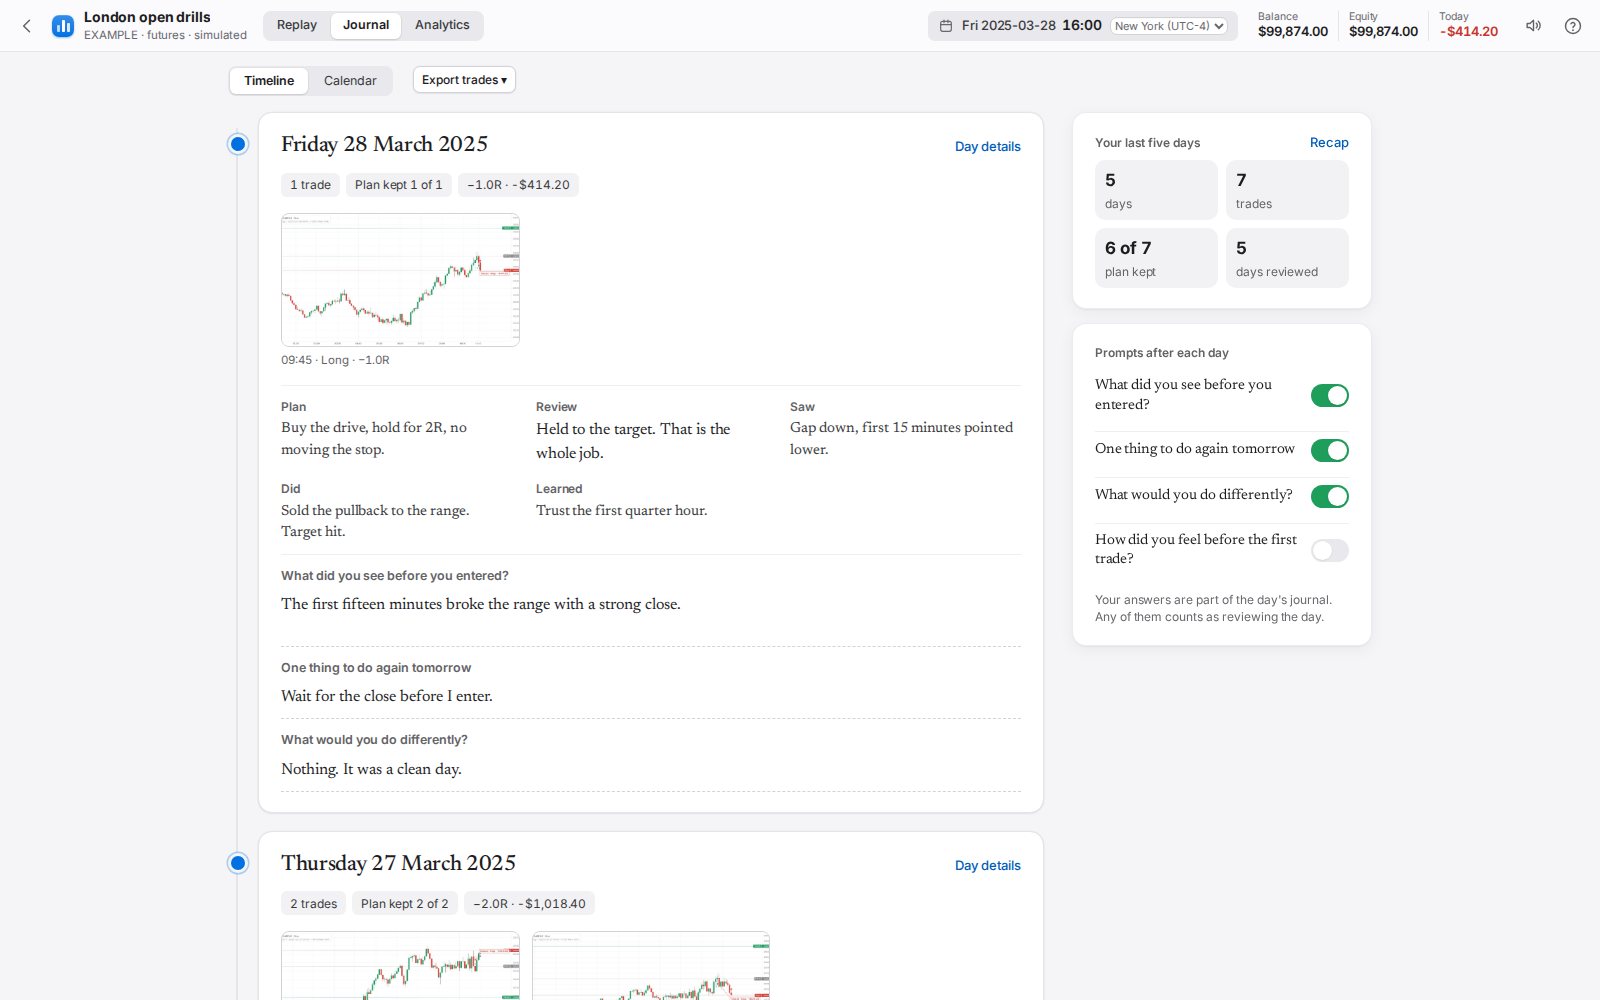1600x1000 pixels.
Task: Click the 'Plan kept 1 of 1' chip
Action: (x=398, y=185)
